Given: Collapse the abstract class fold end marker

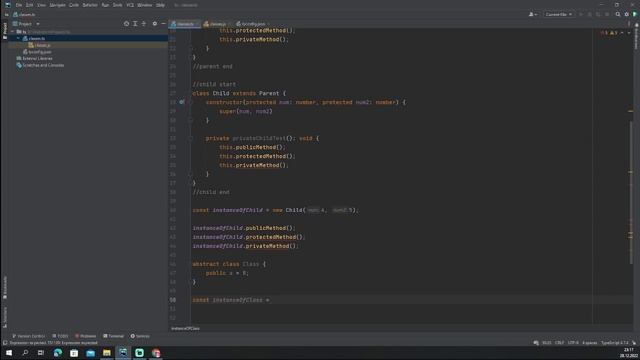Looking at the screenshot, I should pos(190,282).
